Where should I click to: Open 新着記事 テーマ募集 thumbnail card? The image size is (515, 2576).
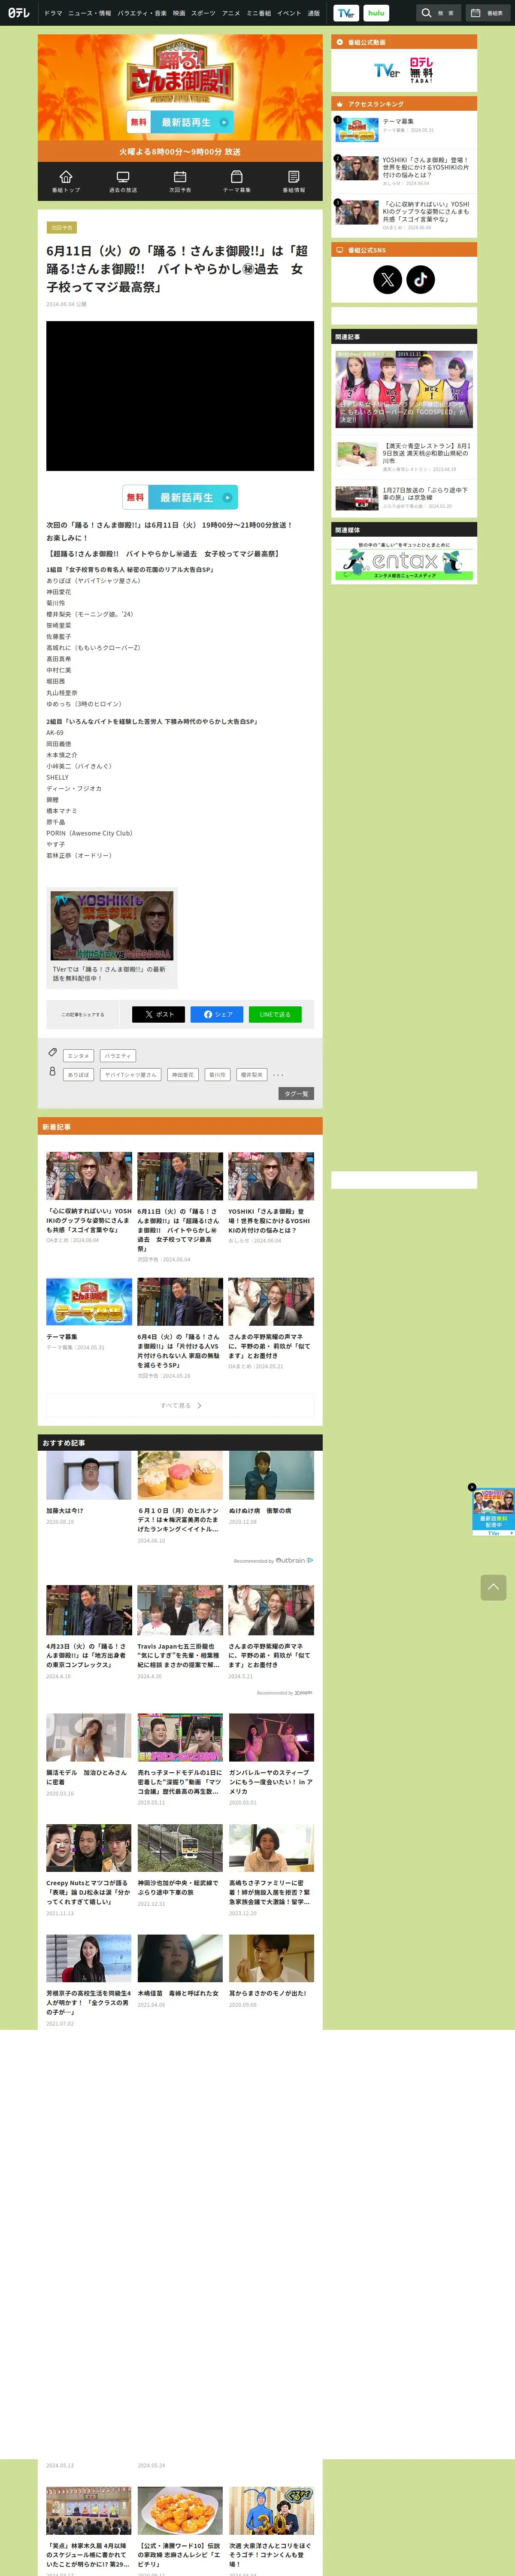point(89,1302)
